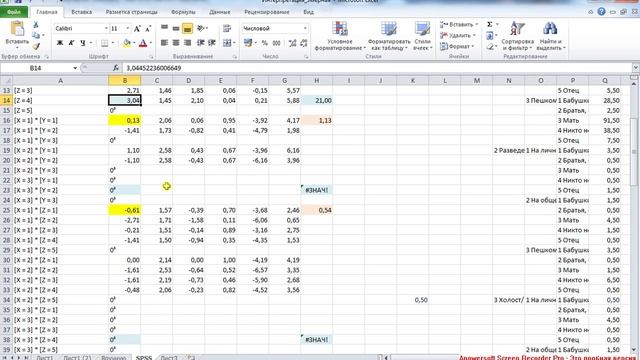Merge and center cells button
The height and width of the screenshot is (360, 640).
tap(228, 42)
